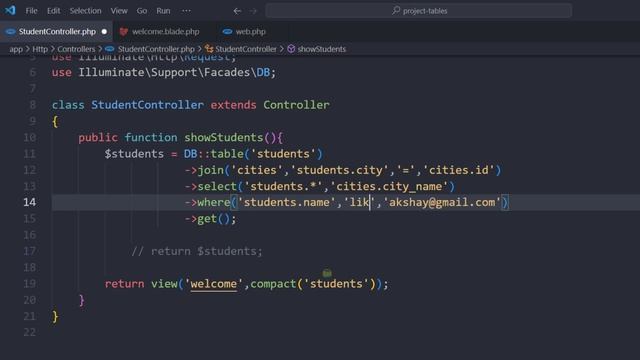This screenshot has height=360, width=640.
Task: Click the unsaved dot on StudentController.php tab
Action: pyautogui.click(x=104, y=31)
